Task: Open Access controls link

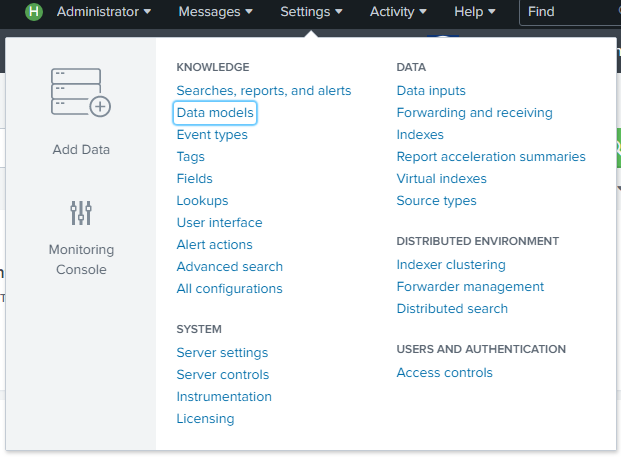Action: coord(444,373)
